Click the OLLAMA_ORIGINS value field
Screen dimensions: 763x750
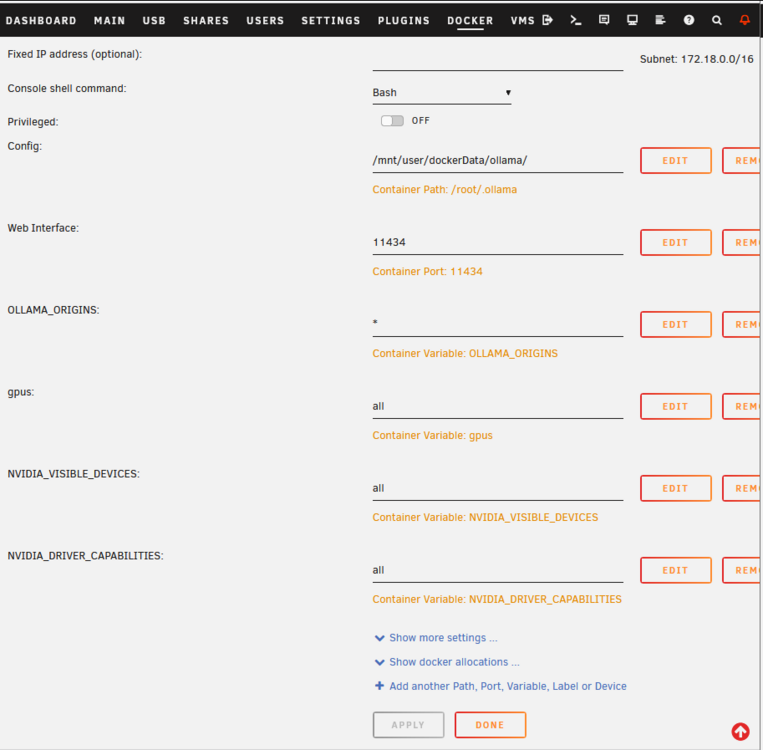(498, 325)
